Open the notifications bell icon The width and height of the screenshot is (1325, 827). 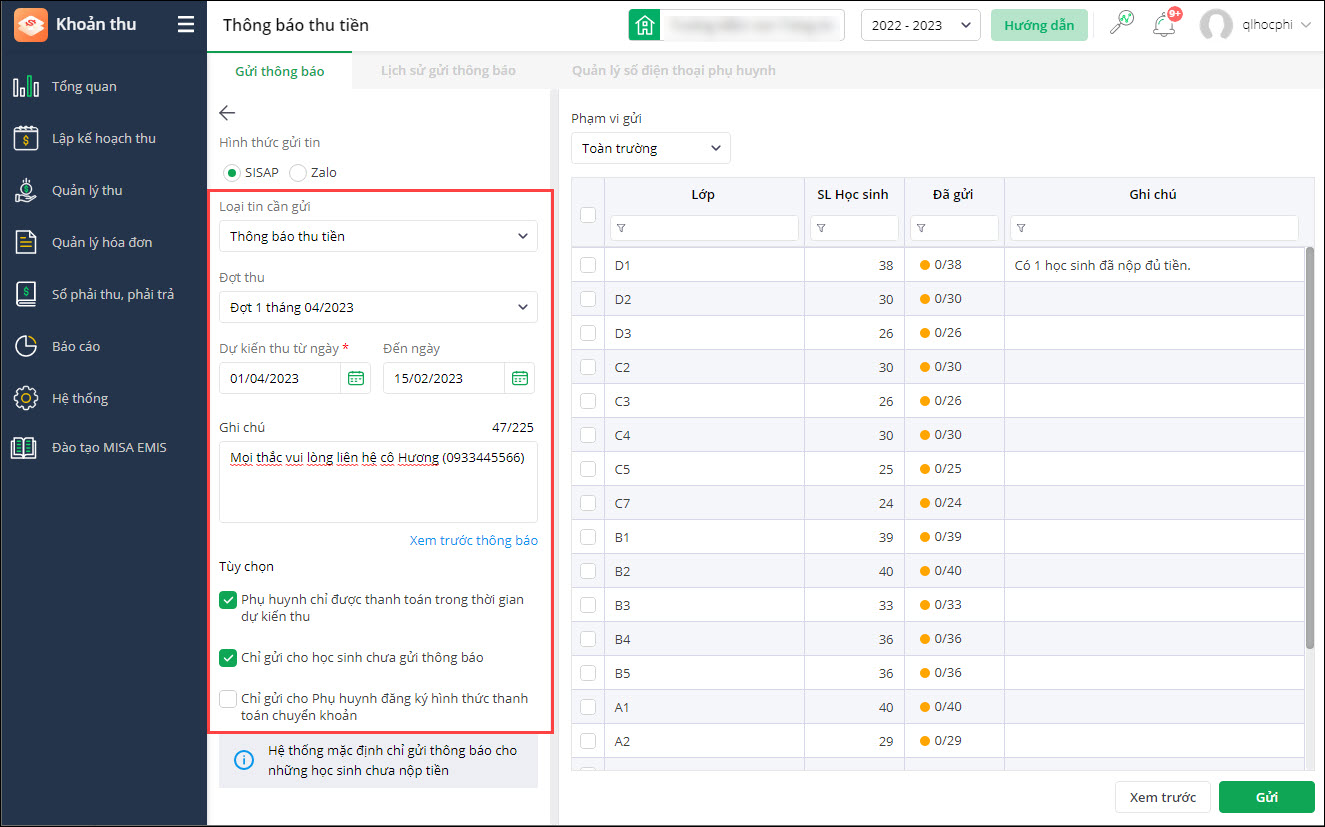click(x=1164, y=25)
